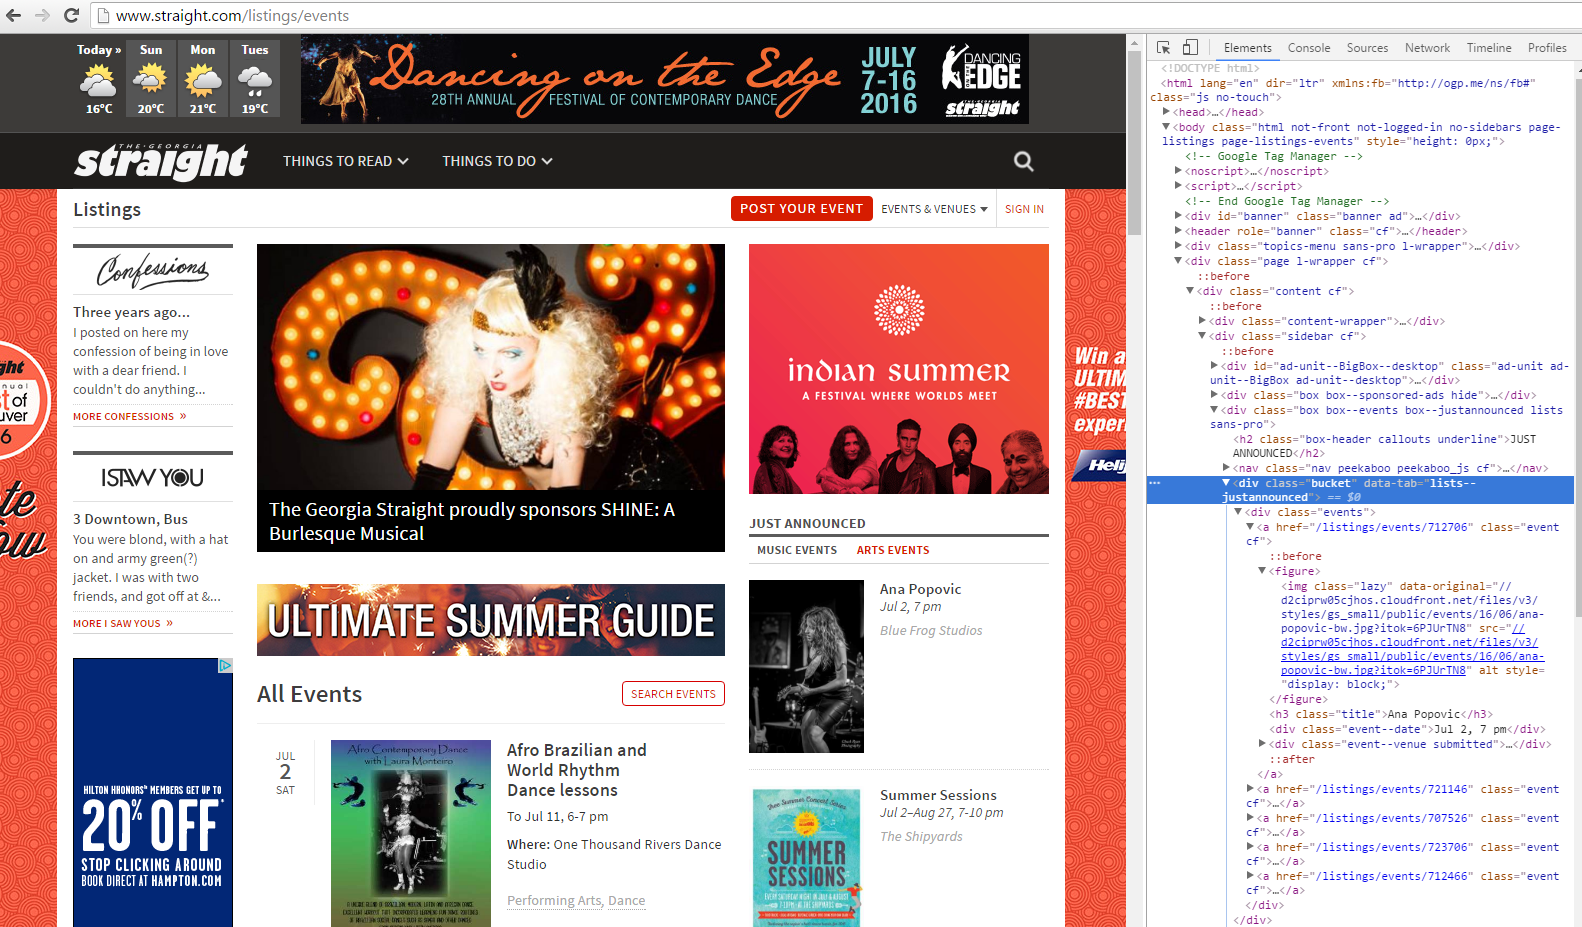
Task: Expand the header role banner node
Action: 1178,231
